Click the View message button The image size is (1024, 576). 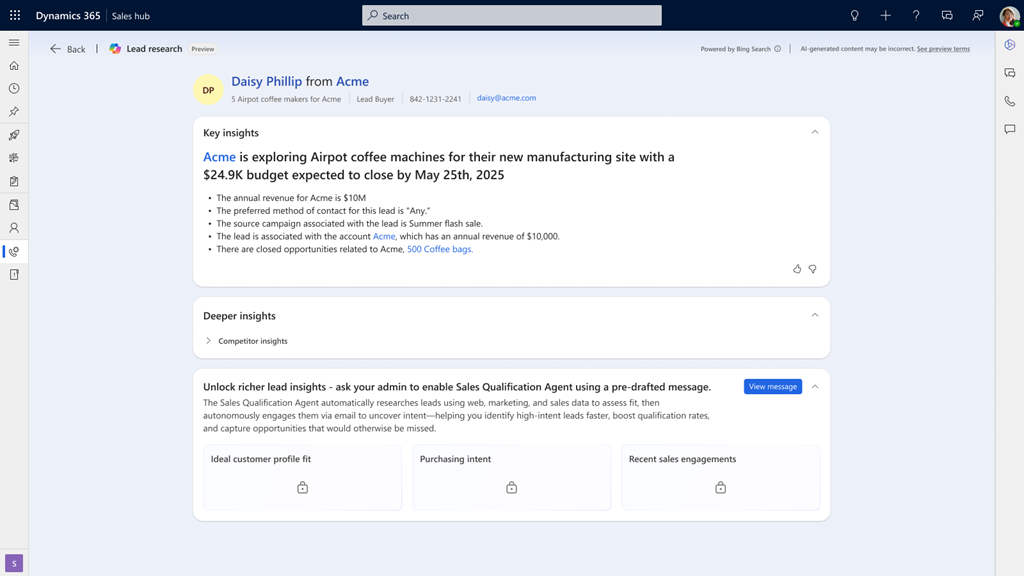pos(772,386)
